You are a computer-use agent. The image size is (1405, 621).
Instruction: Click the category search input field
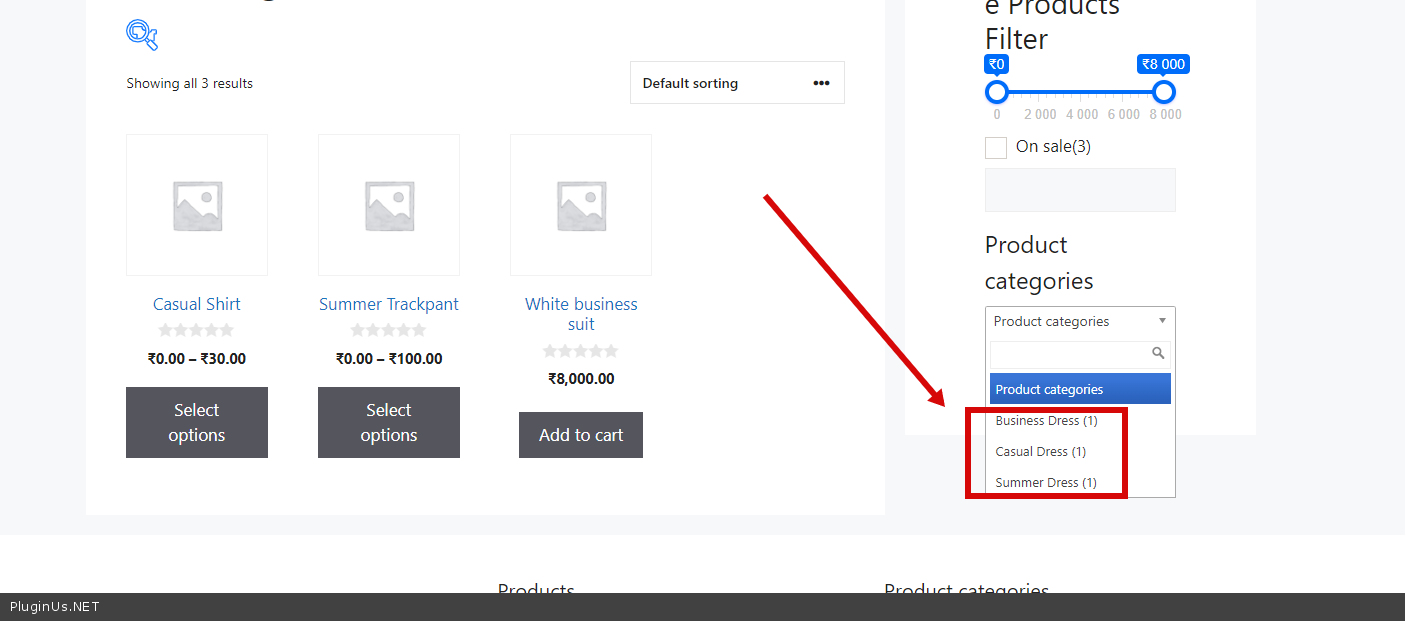[x=1070, y=354]
